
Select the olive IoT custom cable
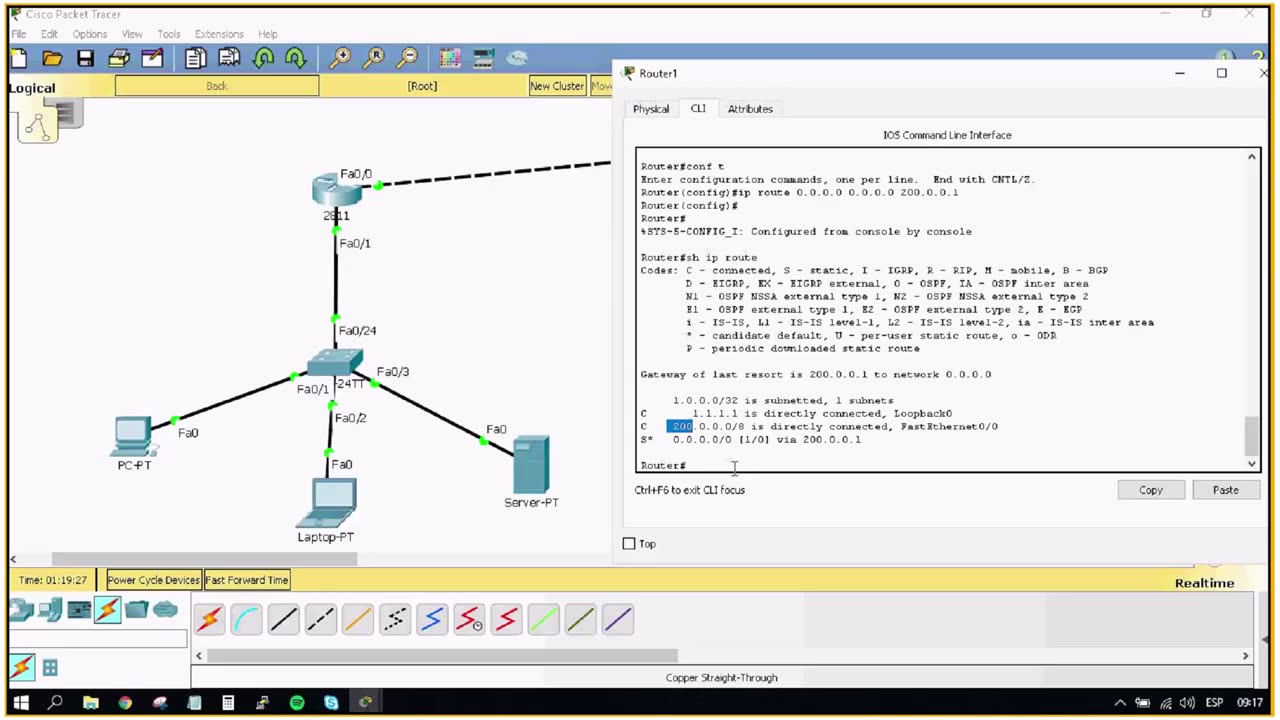pyautogui.click(x=580, y=620)
